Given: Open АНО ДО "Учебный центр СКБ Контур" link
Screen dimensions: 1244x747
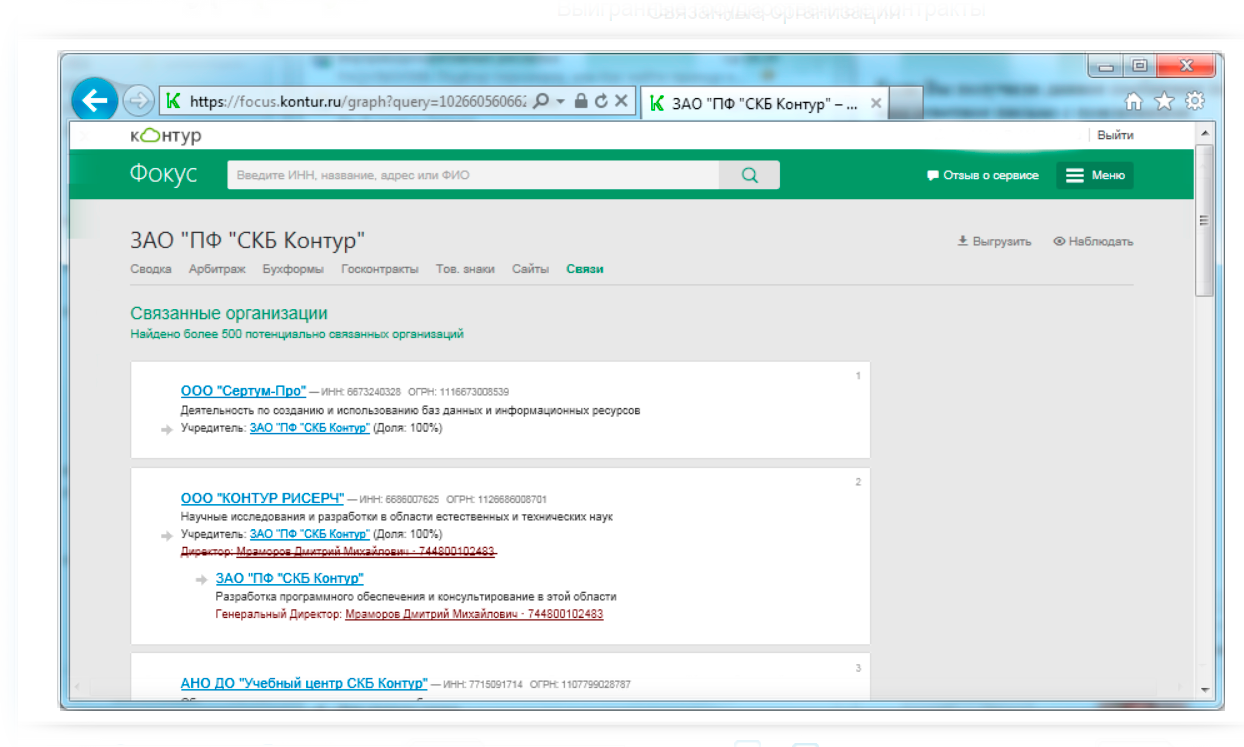Looking at the screenshot, I should [x=304, y=683].
